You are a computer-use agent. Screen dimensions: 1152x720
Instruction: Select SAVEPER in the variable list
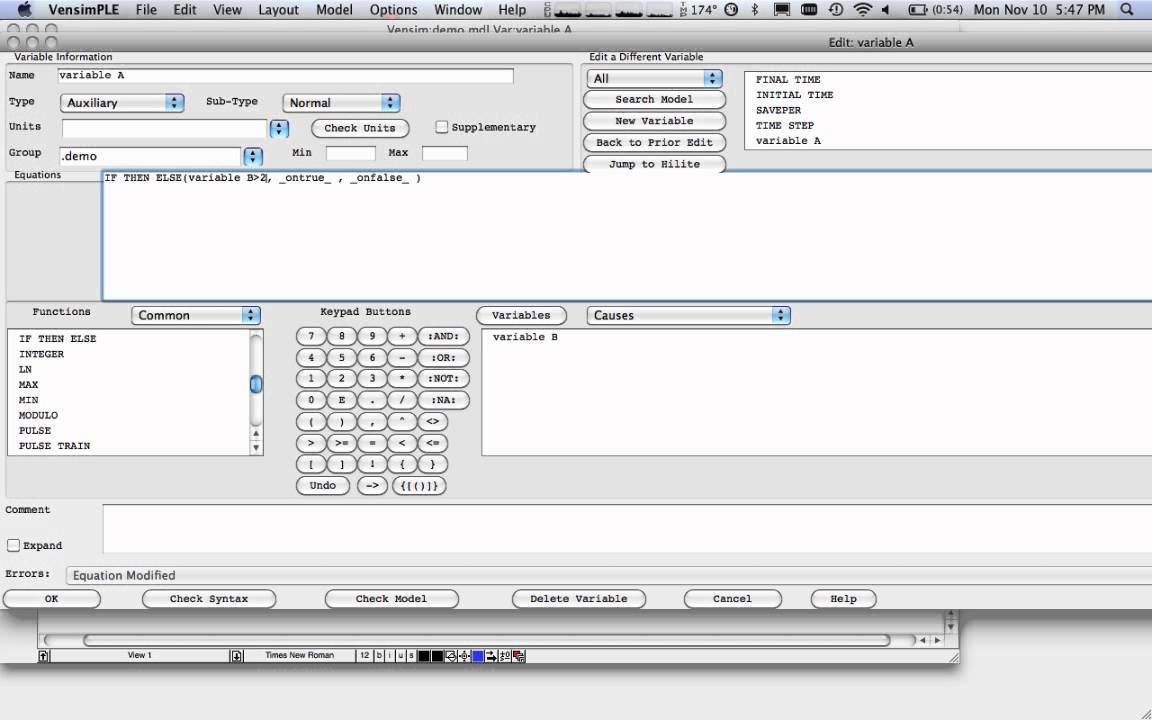point(778,110)
